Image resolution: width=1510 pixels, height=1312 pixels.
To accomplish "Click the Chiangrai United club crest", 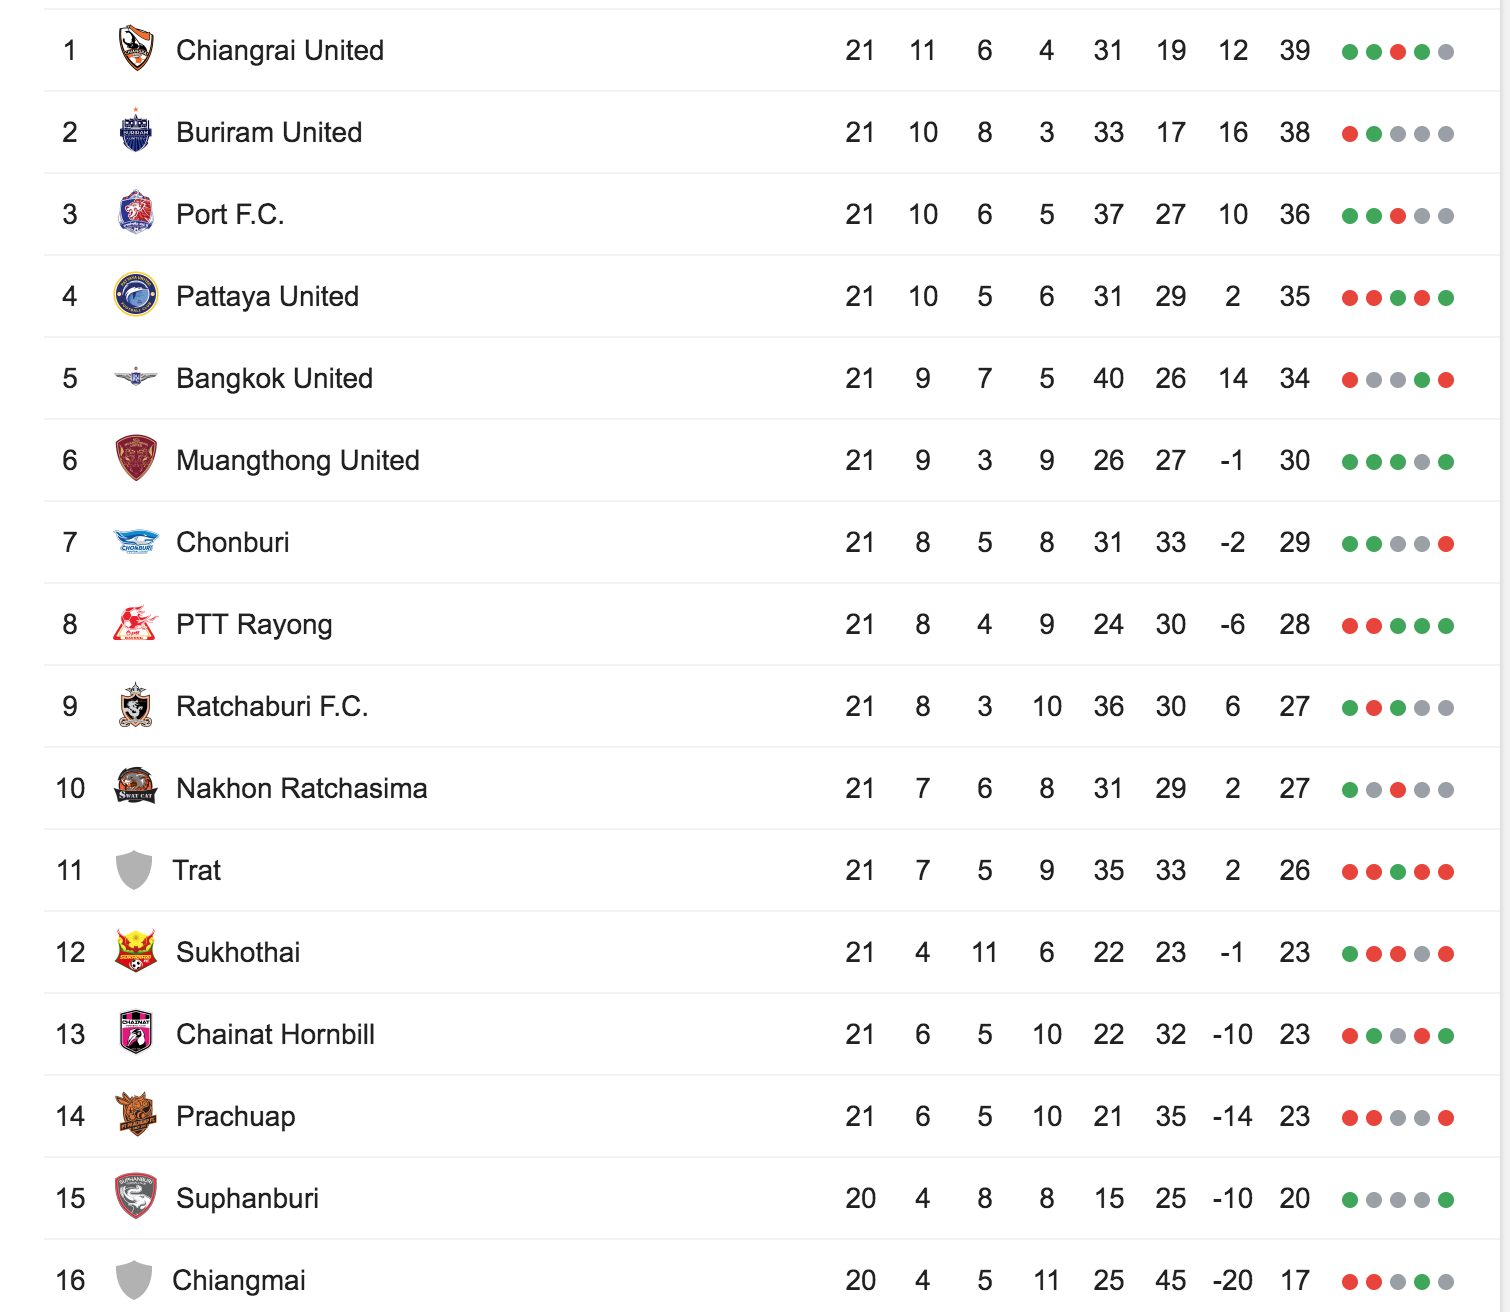I will pos(135,49).
